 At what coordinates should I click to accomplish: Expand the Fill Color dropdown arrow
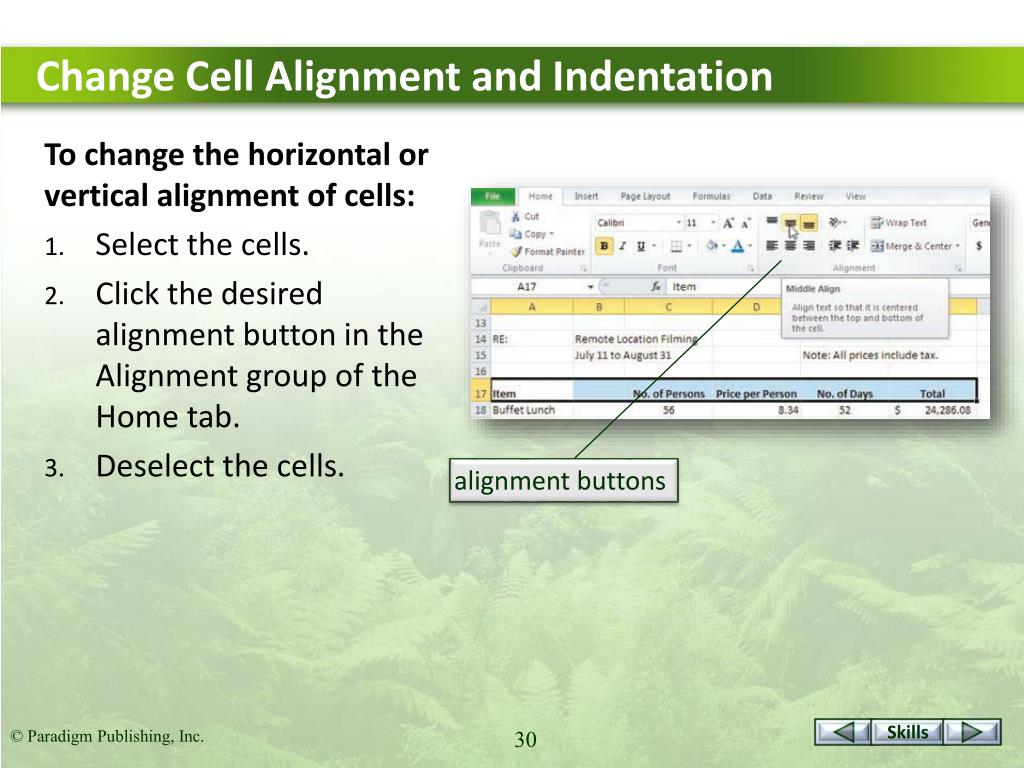point(724,247)
